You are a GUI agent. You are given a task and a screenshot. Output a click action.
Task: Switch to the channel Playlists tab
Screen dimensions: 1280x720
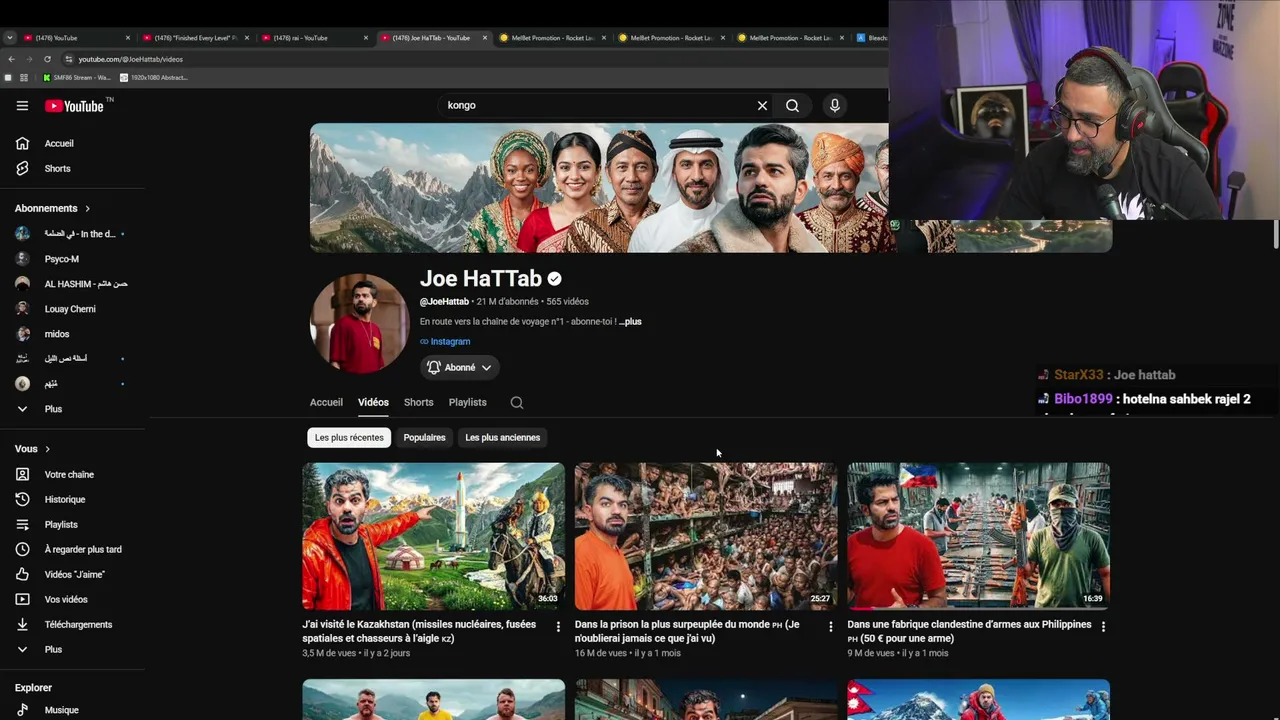[x=468, y=402]
